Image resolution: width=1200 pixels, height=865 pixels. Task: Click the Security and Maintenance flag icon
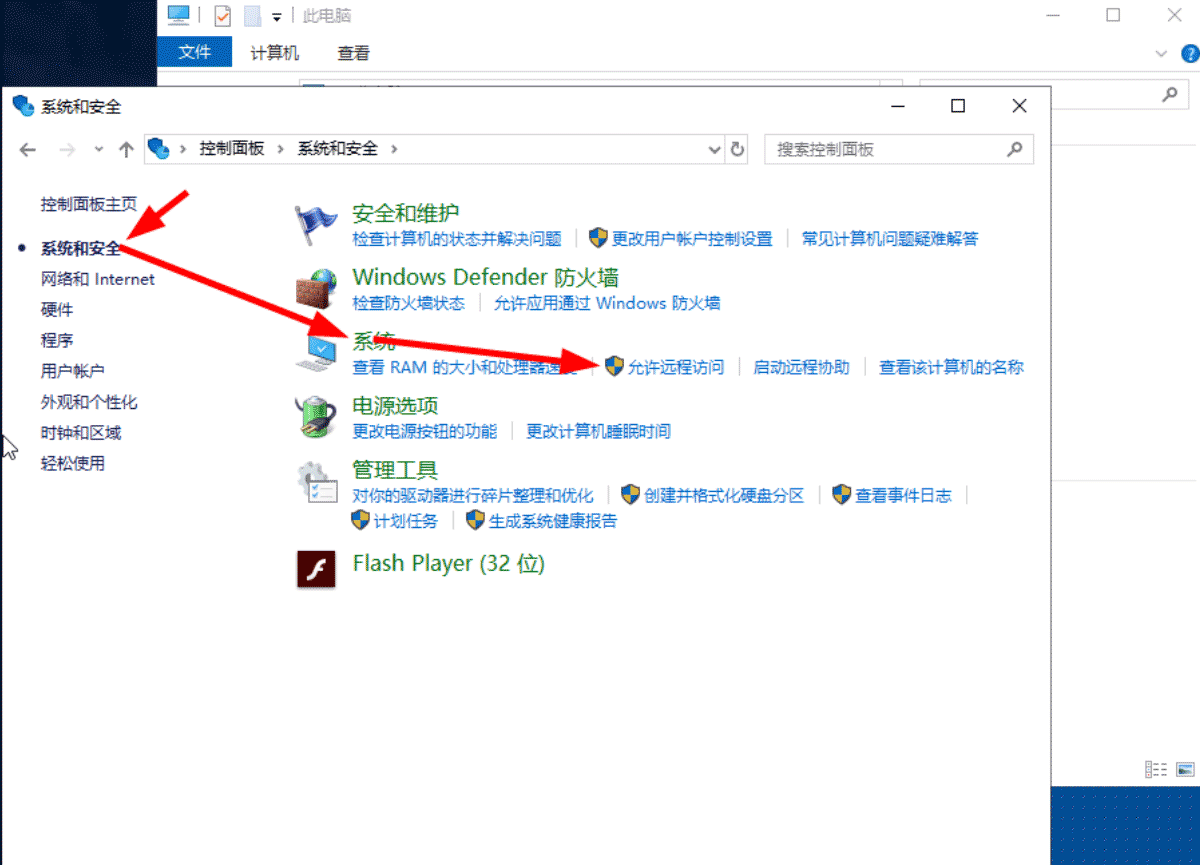click(x=316, y=224)
